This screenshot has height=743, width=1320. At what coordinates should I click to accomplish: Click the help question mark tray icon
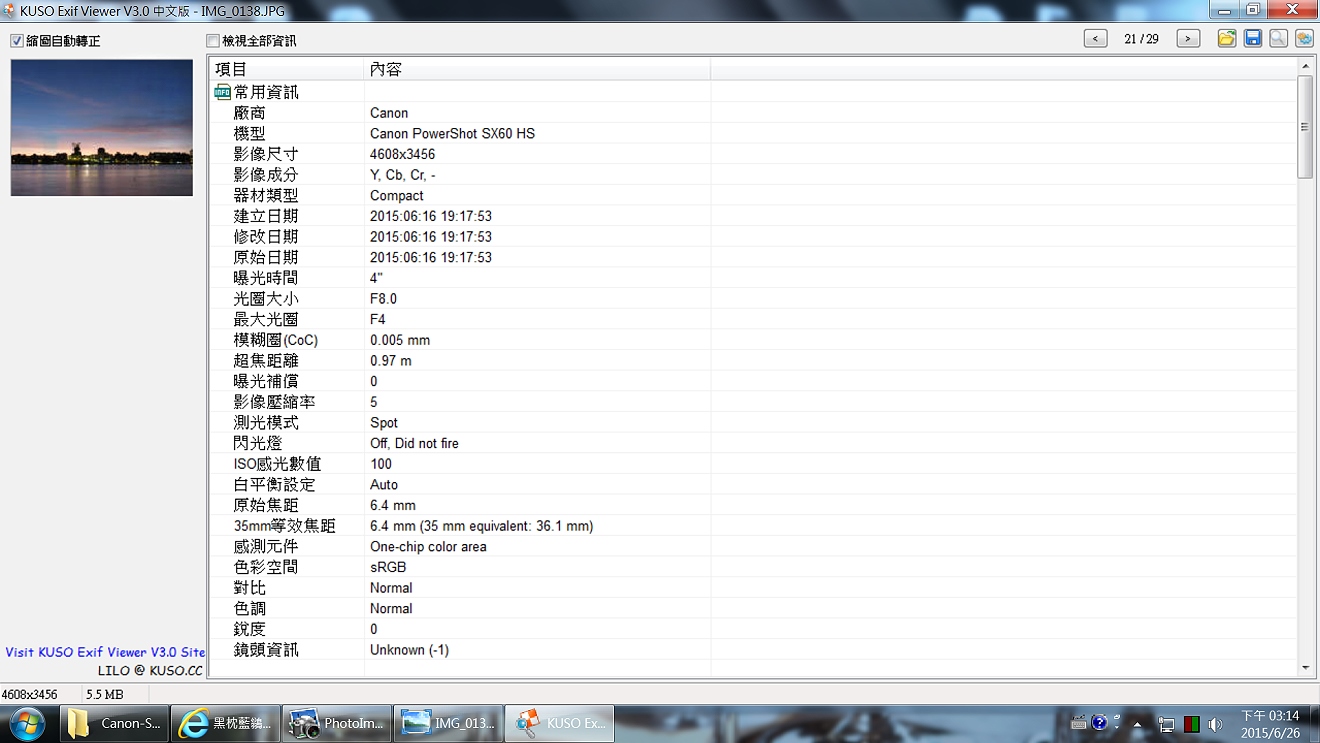point(1100,723)
